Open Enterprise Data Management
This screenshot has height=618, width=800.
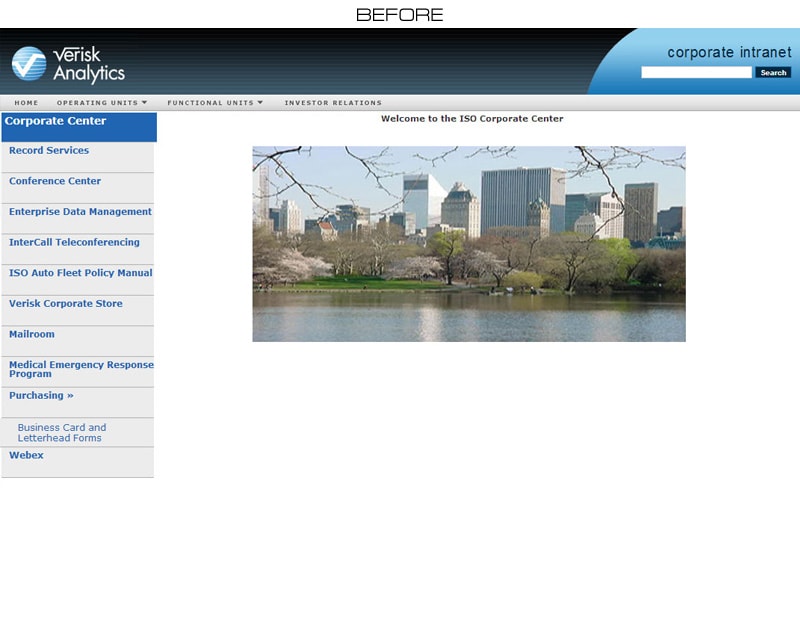[x=78, y=211]
